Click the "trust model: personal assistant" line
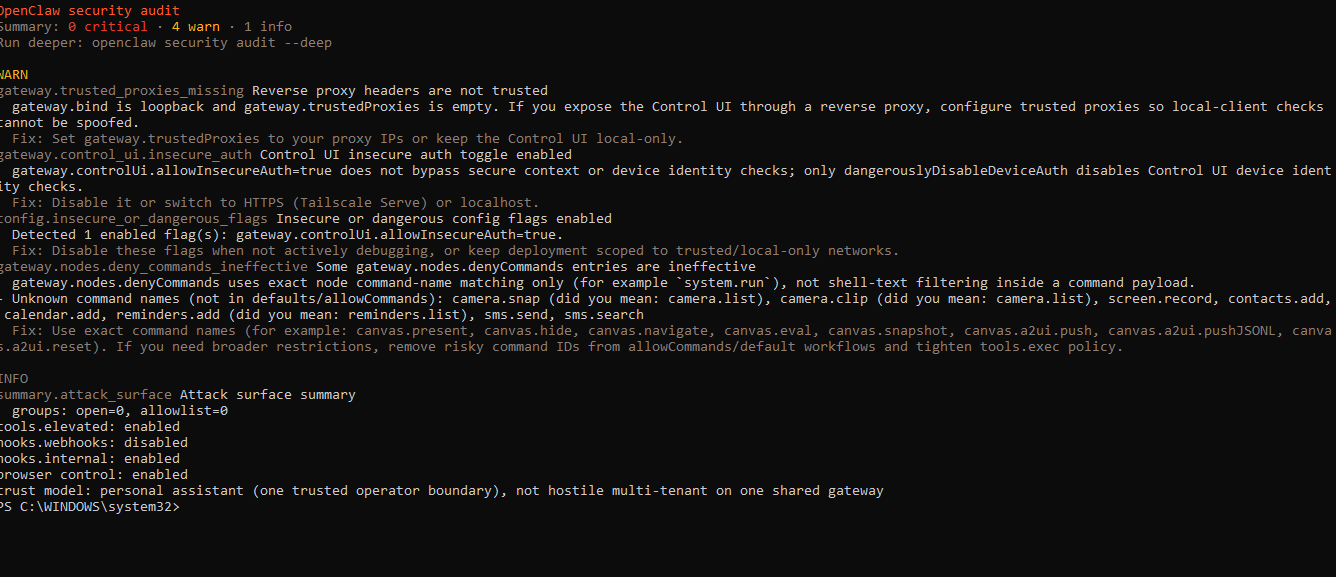 click(440, 491)
